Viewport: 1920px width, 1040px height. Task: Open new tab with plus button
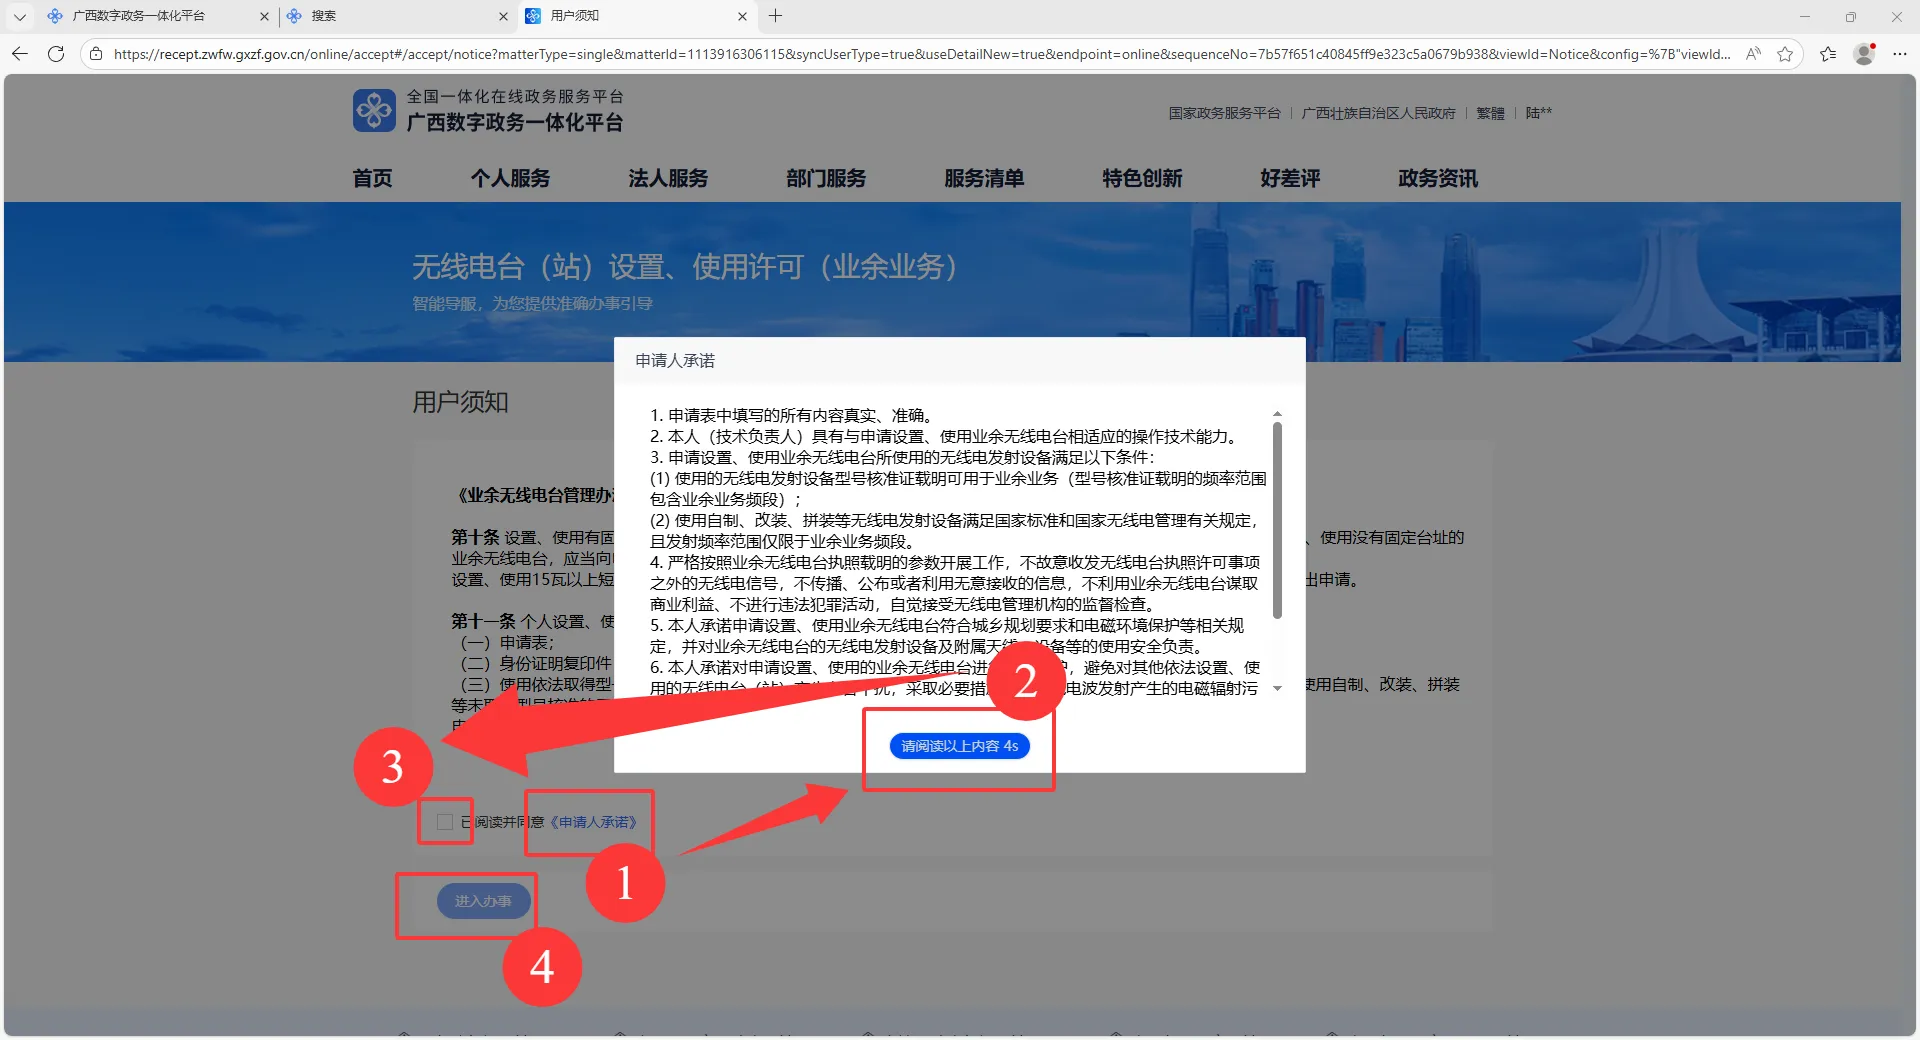[775, 16]
